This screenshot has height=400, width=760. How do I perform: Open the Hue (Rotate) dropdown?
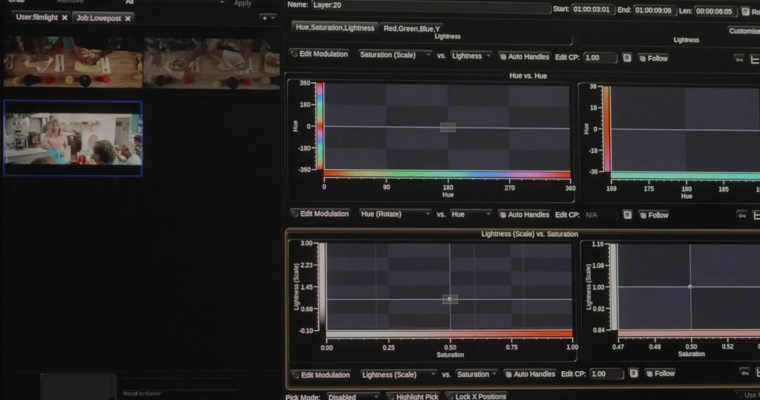pyautogui.click(x=395, y=214)
